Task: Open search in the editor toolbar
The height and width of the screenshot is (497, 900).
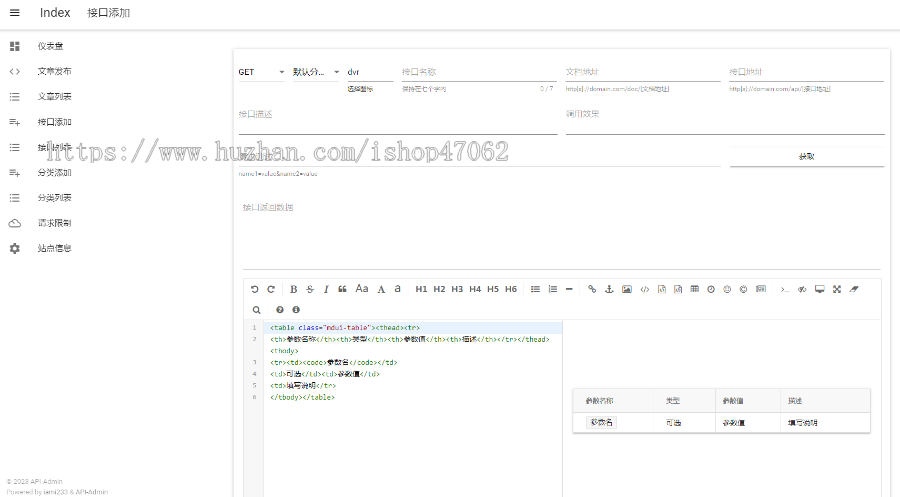Action: tap(257, 310)
